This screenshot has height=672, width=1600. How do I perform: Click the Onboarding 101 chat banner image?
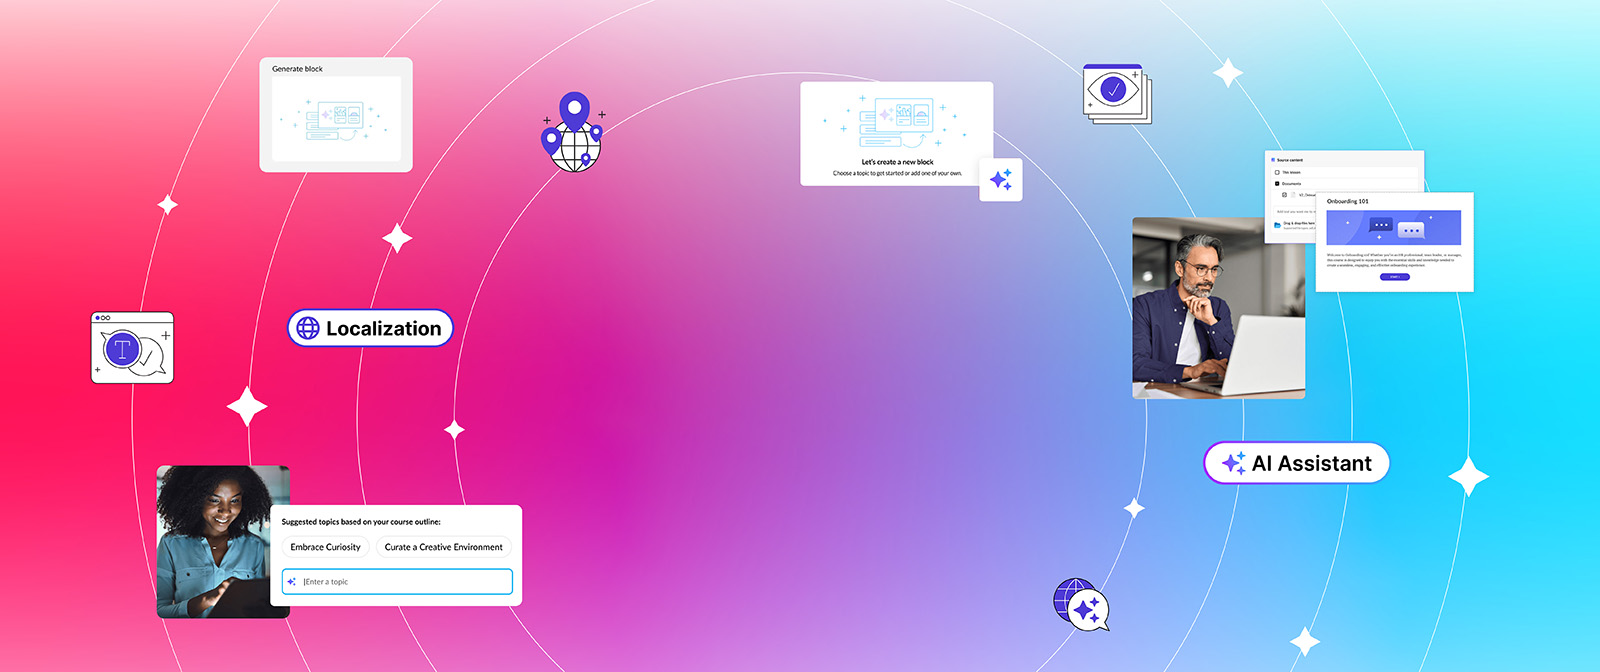[x=1394, y=228]
